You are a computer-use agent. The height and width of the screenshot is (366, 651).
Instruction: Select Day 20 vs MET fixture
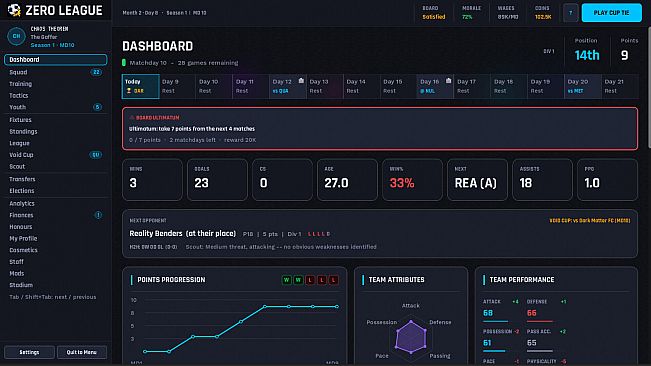pos(582,86)
